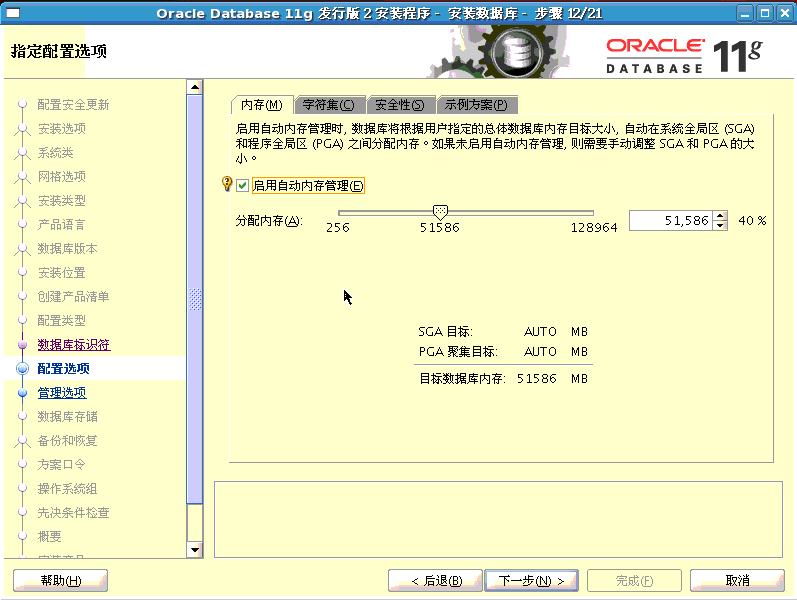
Task: Click the 取消 cancel button
Action: [737, 581]
